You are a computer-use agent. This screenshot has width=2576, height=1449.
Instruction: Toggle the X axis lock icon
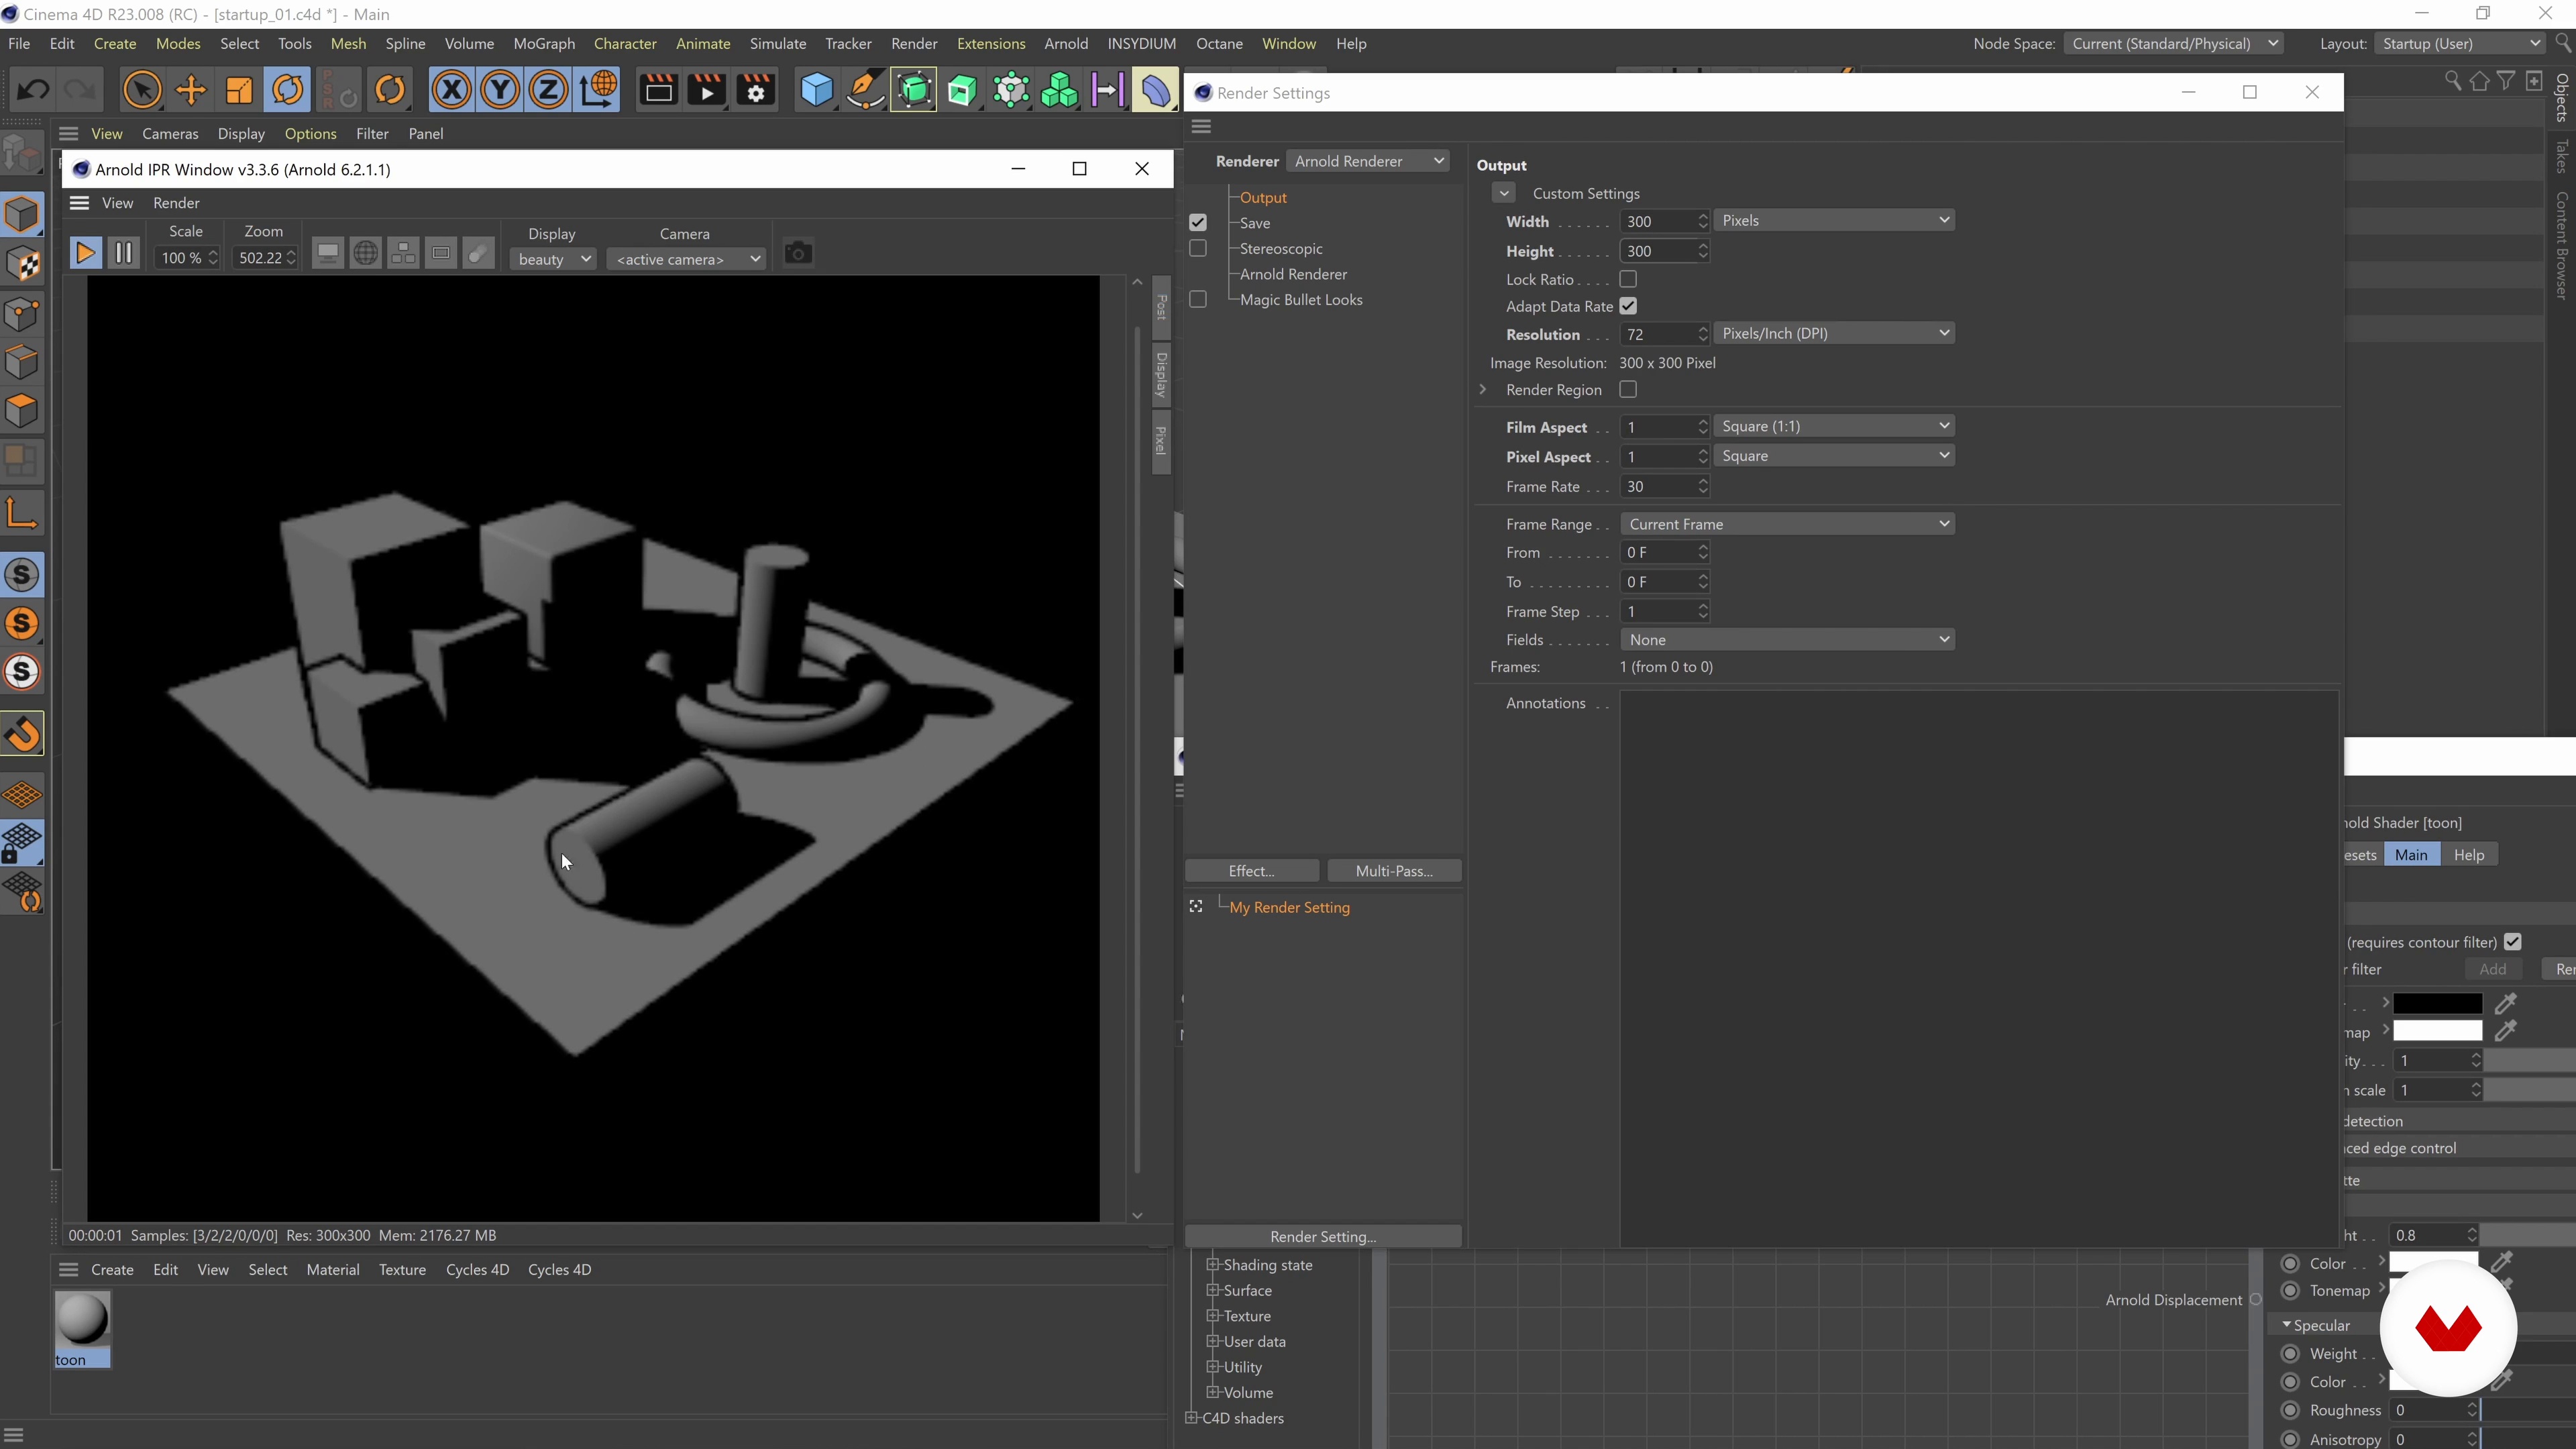451,90
